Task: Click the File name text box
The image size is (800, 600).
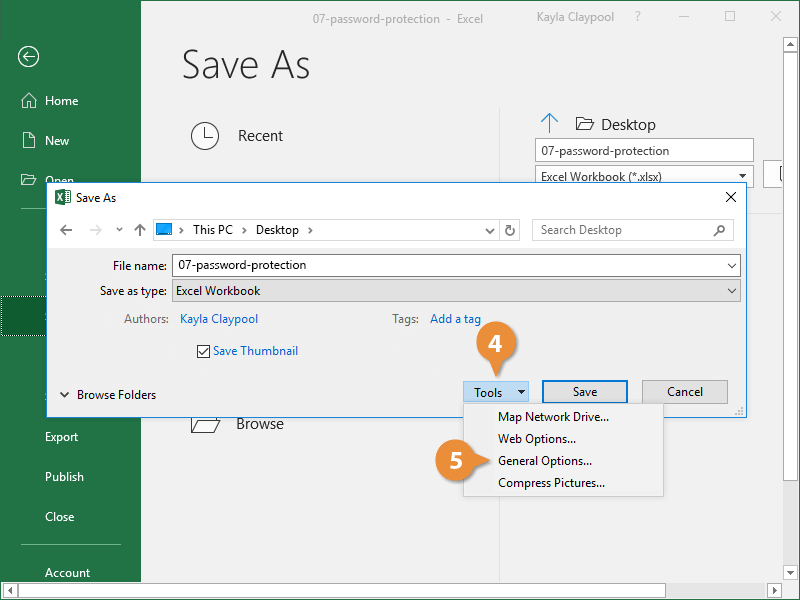Action: (456, 265)
